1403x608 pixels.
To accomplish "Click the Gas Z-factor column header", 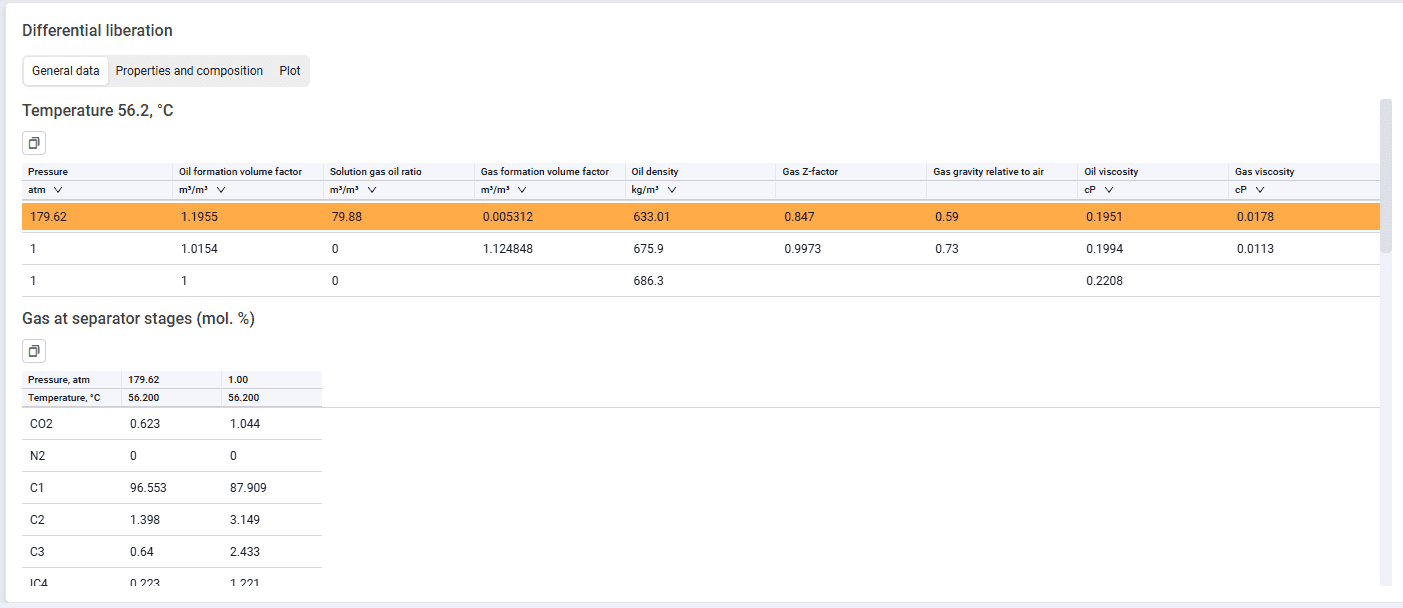I will (810, 172).
